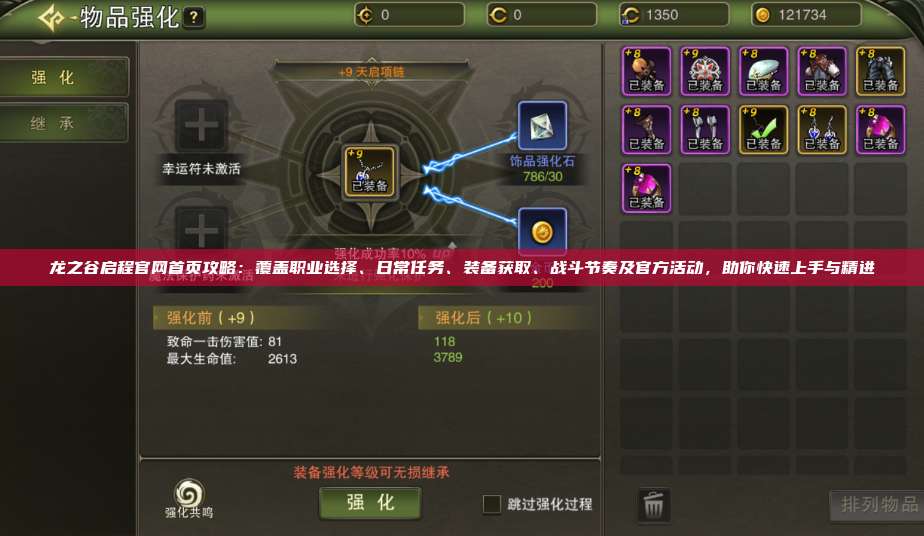This screenshot has width=924, height=536.
Task: Open the question mark help icon
Action: click(194, 17)
